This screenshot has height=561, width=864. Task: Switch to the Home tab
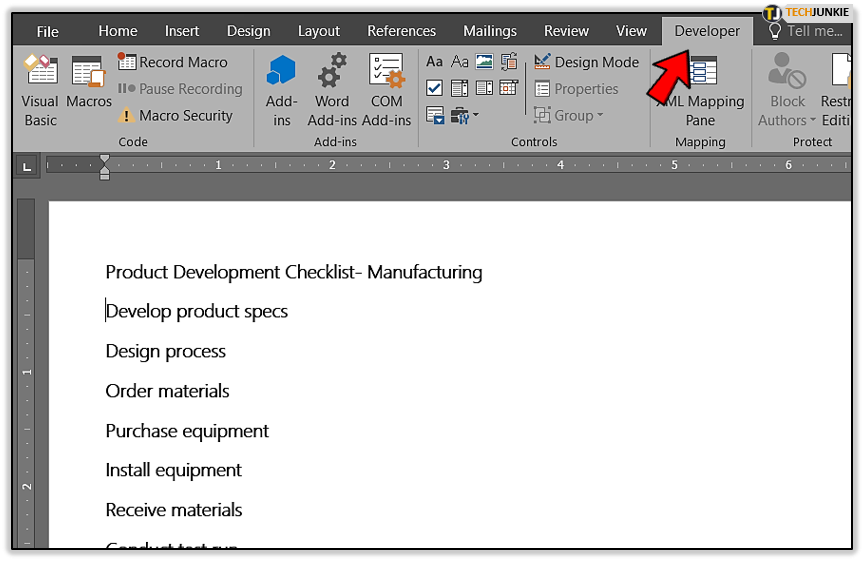coord(118,31)
